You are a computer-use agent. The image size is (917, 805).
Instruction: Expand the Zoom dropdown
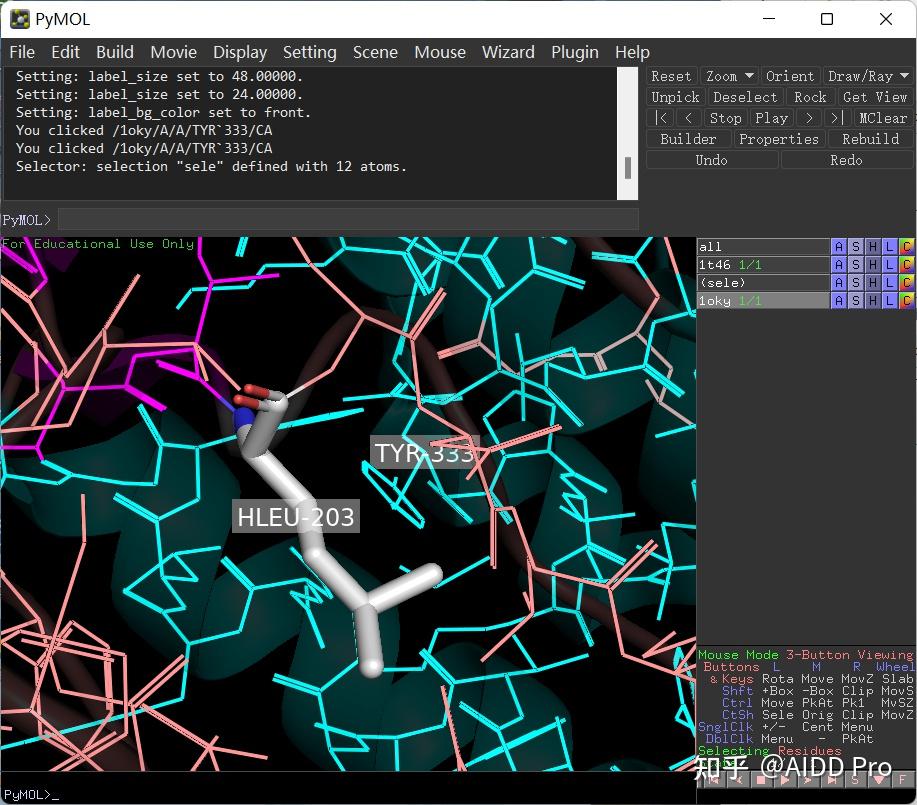(729, 76)
